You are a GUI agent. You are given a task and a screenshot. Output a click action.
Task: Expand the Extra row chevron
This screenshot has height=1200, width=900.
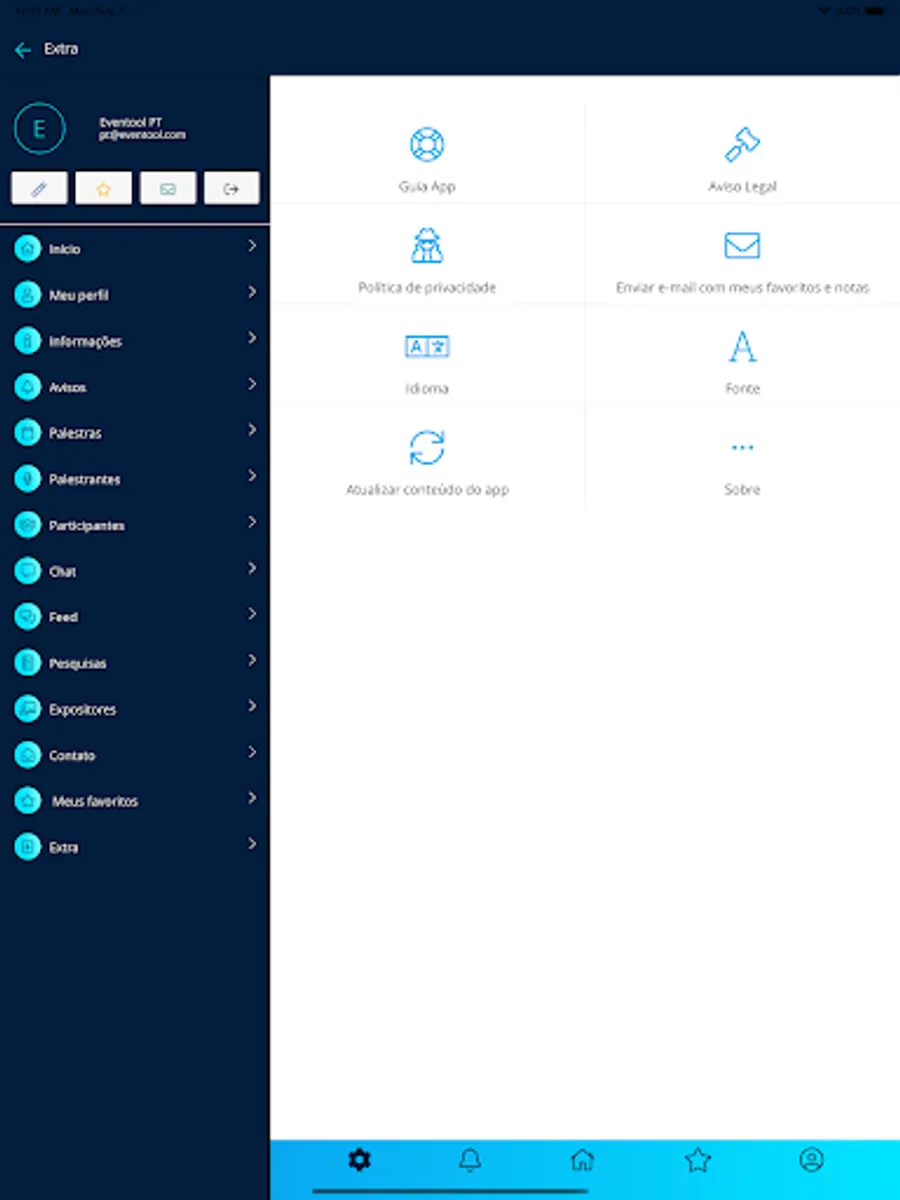pos(252,844)
